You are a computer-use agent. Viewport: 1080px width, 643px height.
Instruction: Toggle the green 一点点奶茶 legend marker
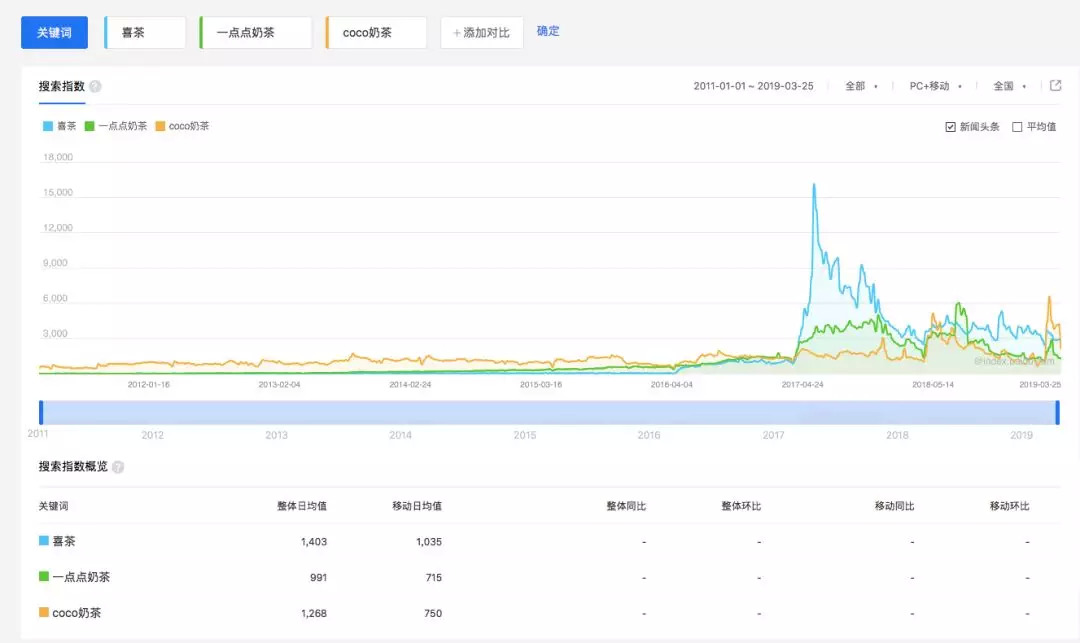point(89,126)
